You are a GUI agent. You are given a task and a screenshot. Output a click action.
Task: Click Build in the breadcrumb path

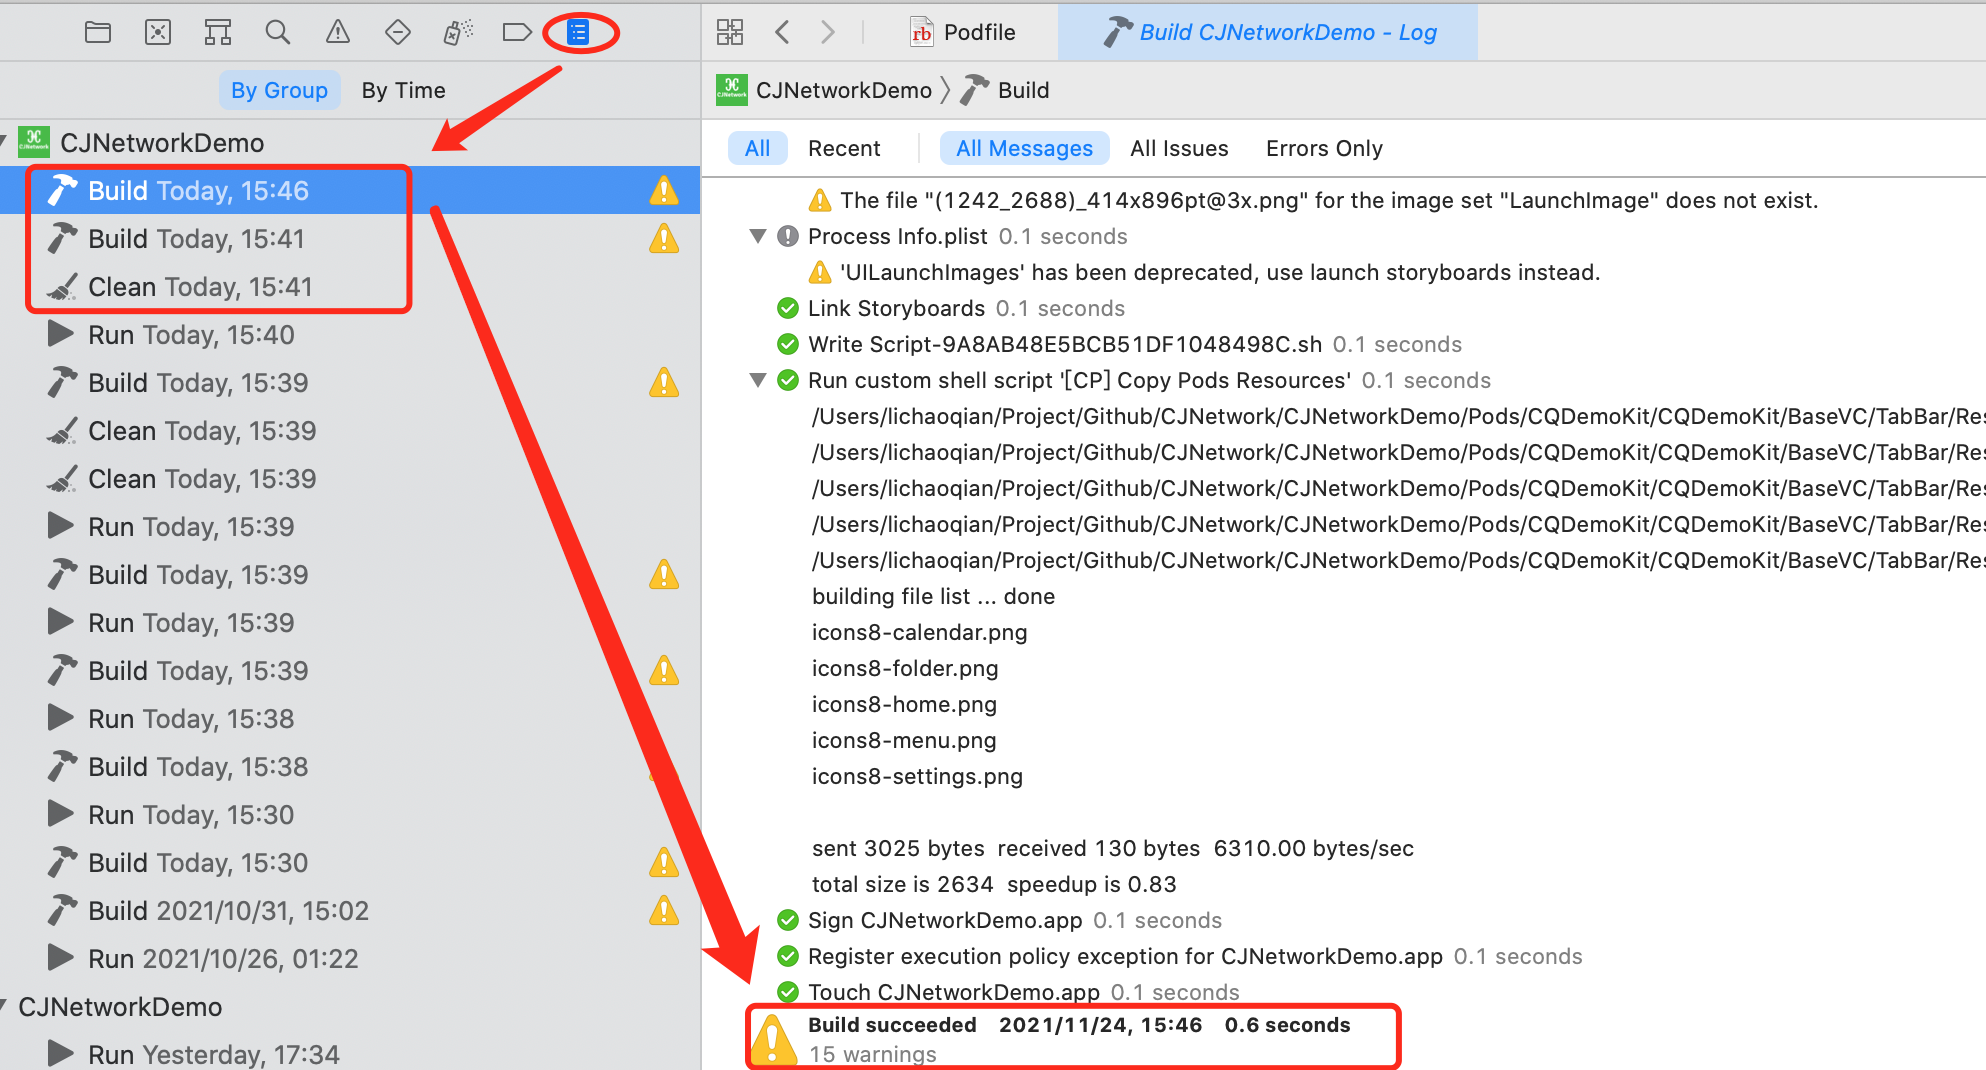[1024, 90]
